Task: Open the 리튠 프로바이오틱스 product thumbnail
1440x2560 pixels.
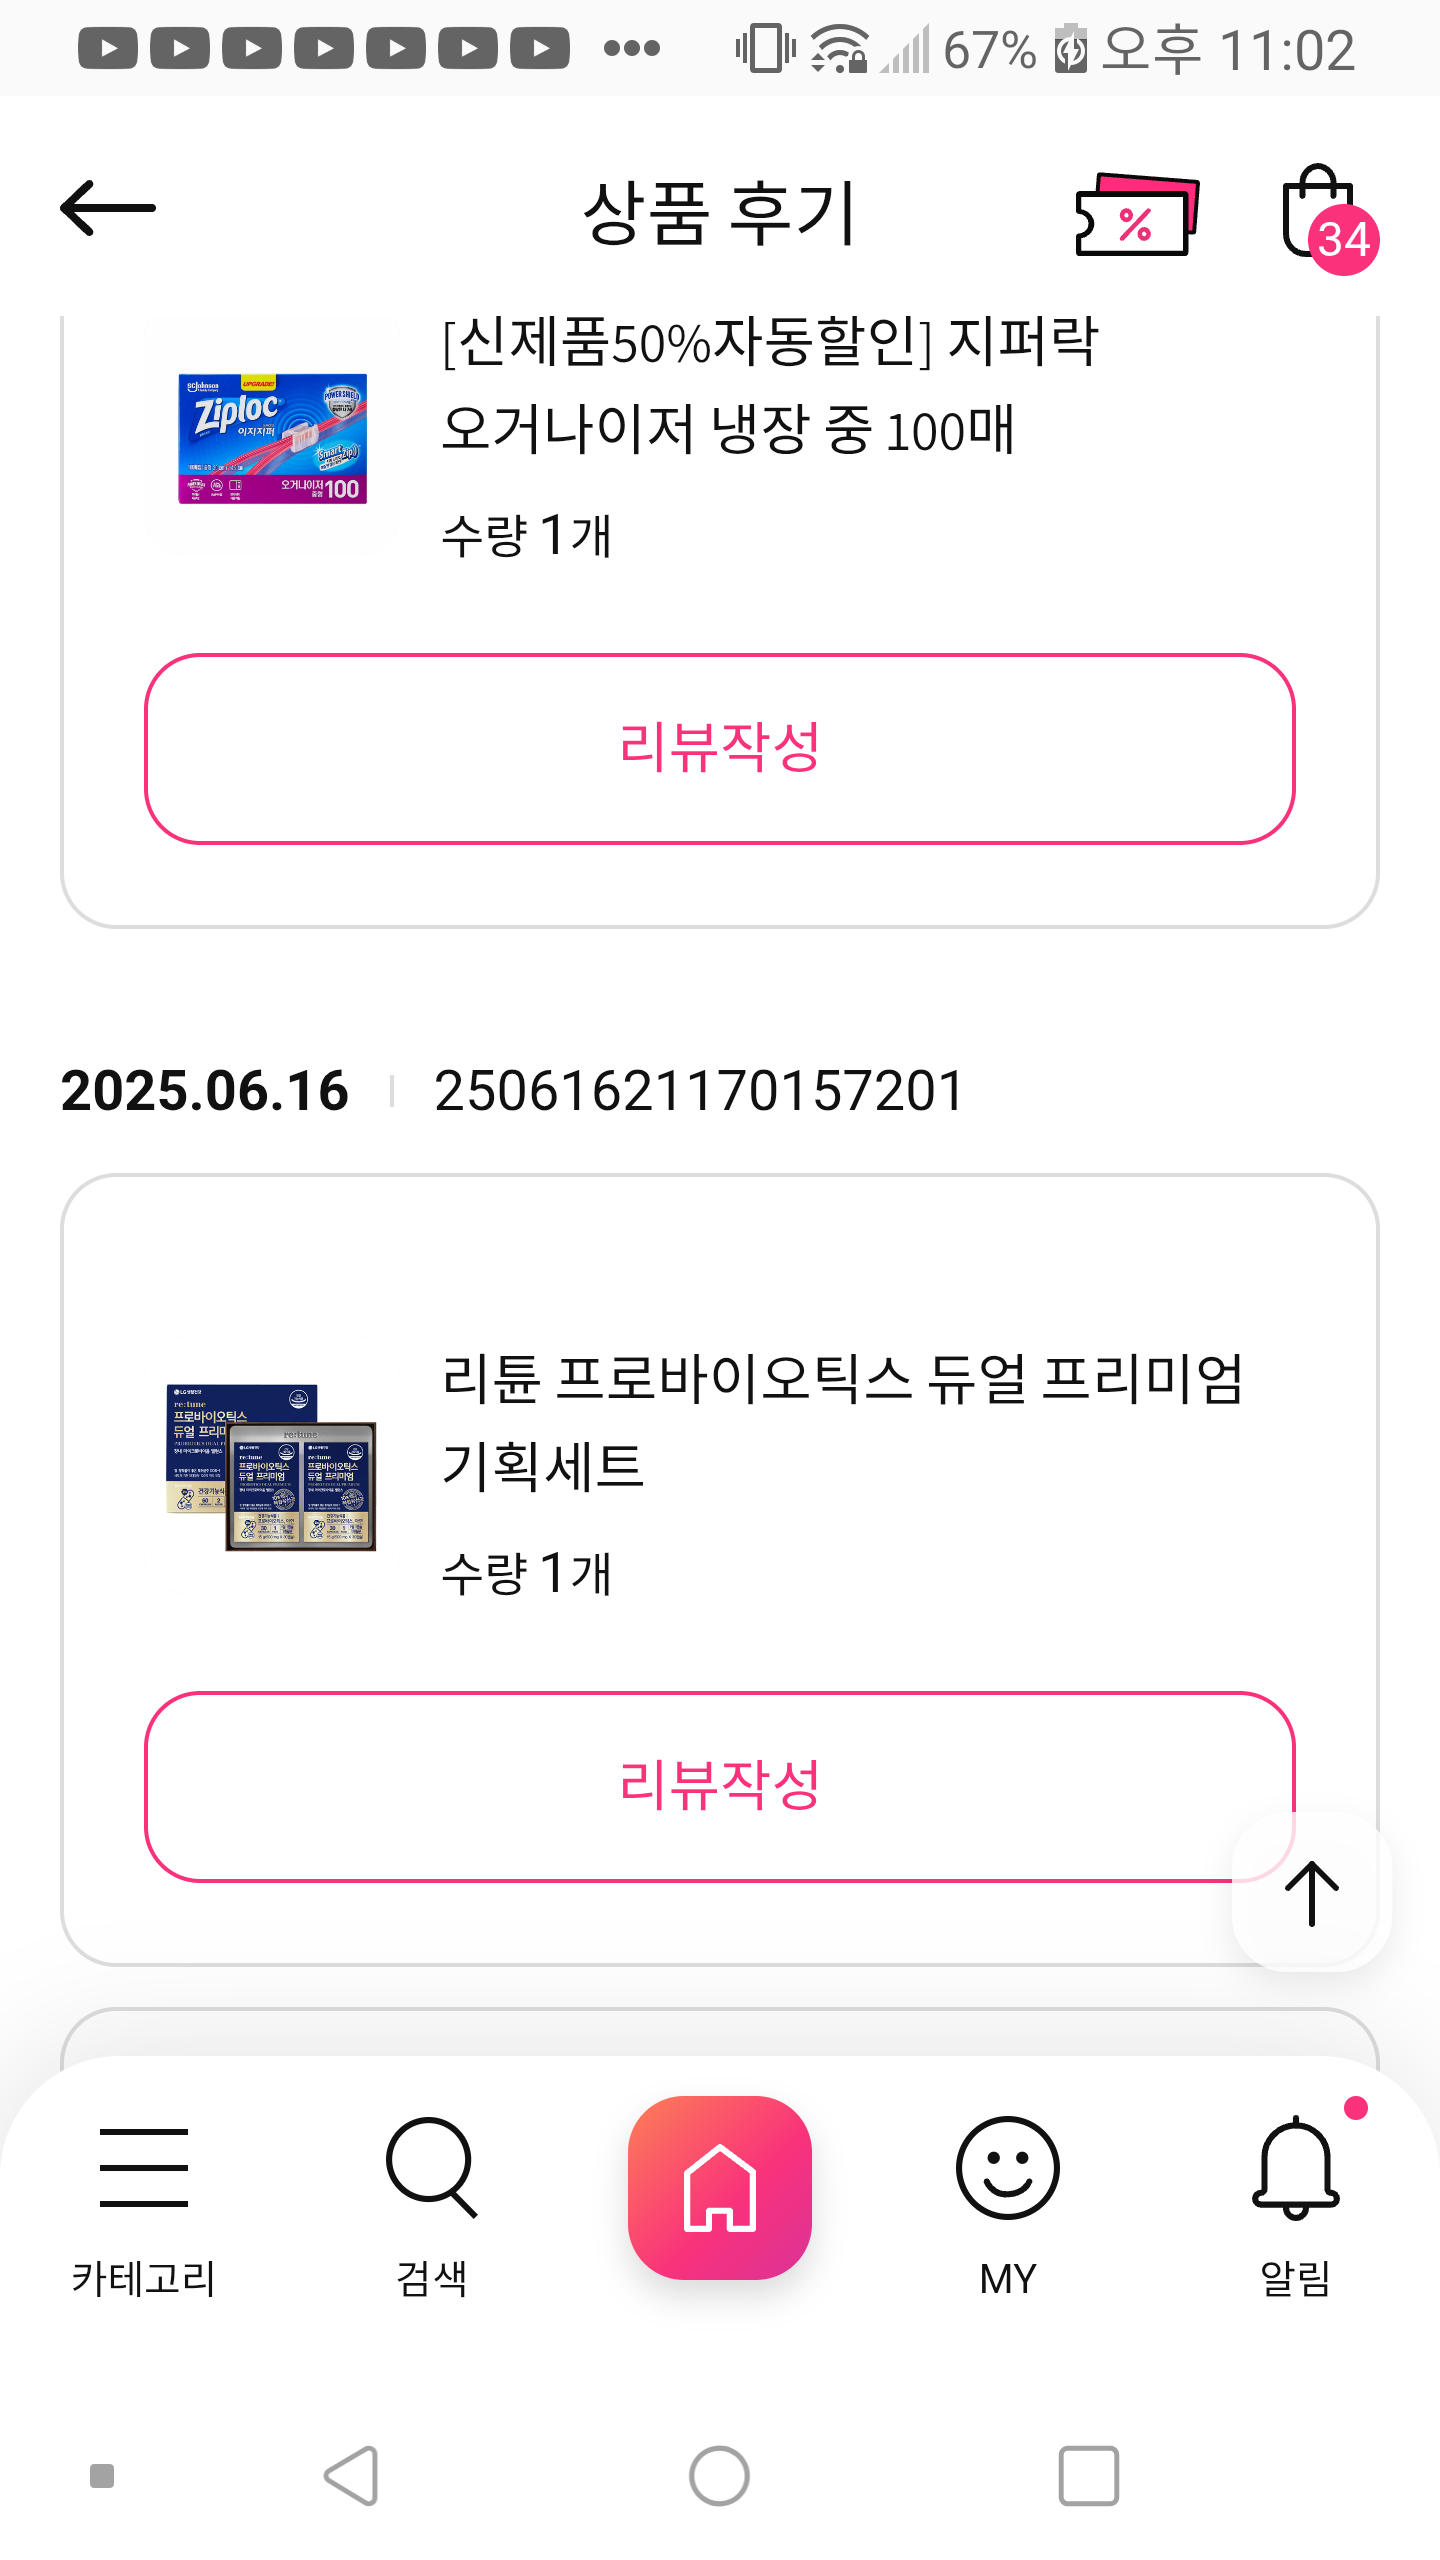Action: coord(271,1467)
